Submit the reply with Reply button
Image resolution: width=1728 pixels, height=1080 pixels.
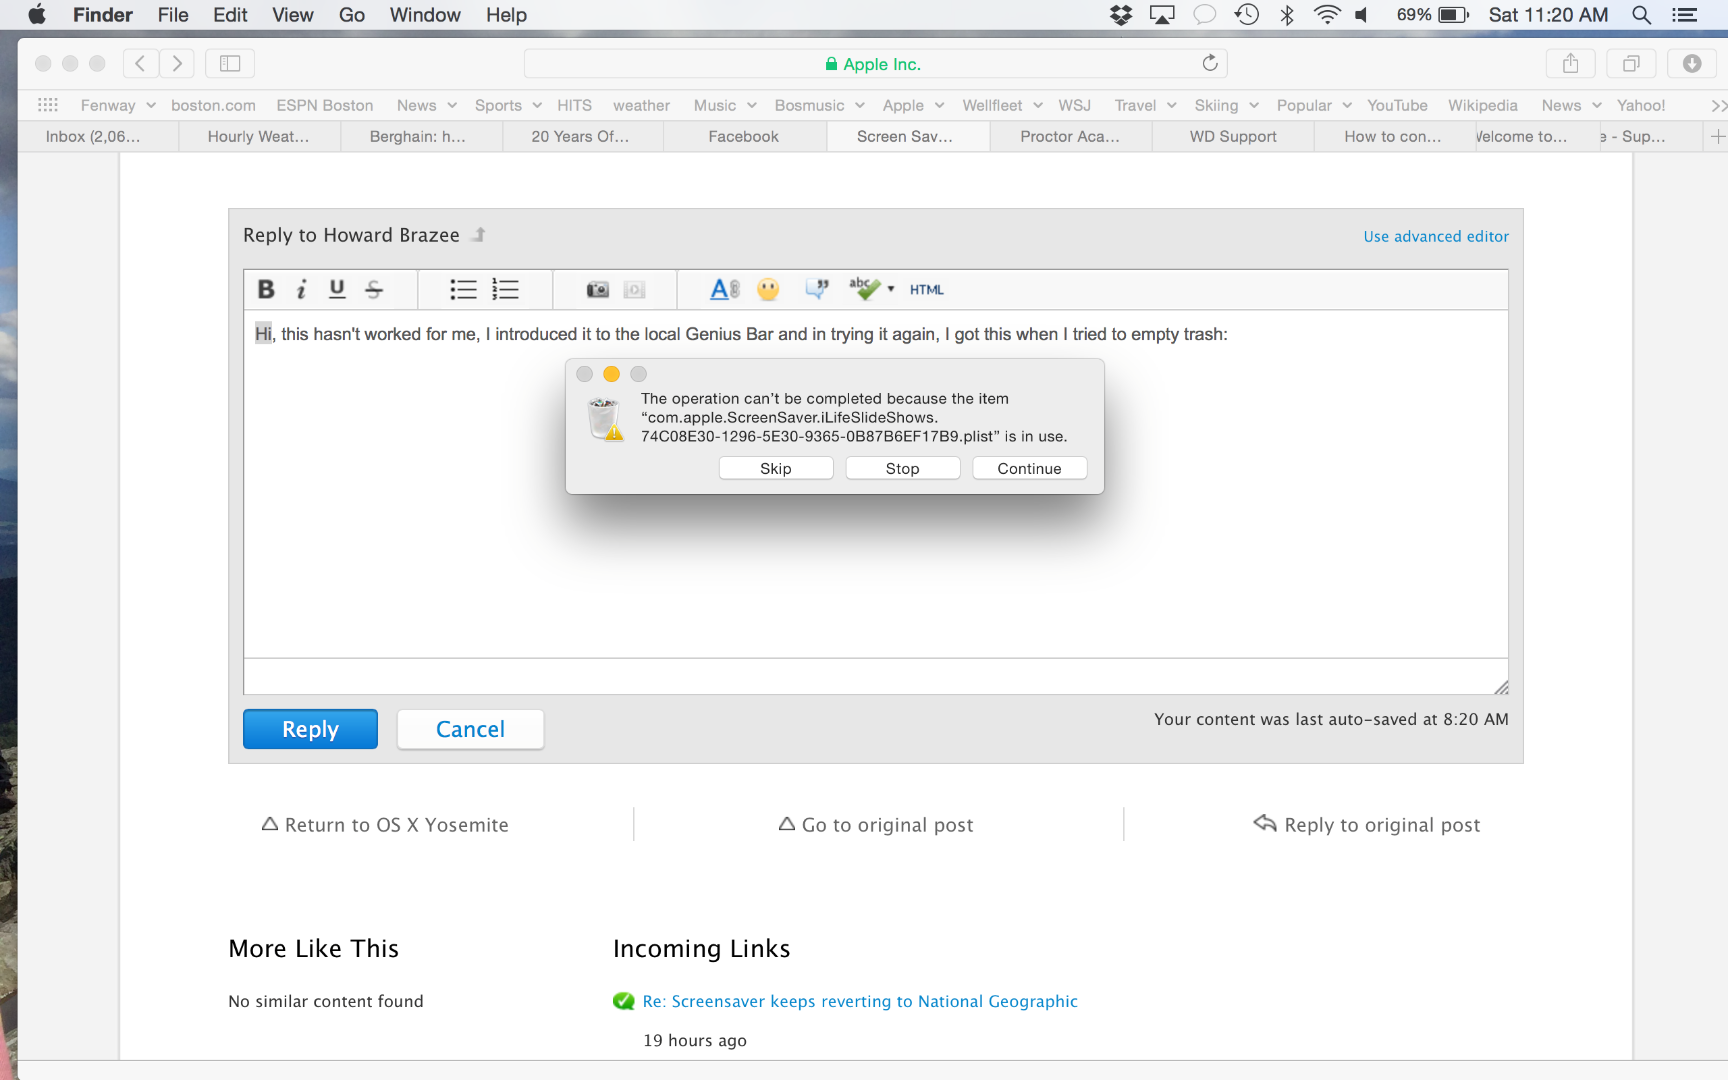click(x=310, y=729)
